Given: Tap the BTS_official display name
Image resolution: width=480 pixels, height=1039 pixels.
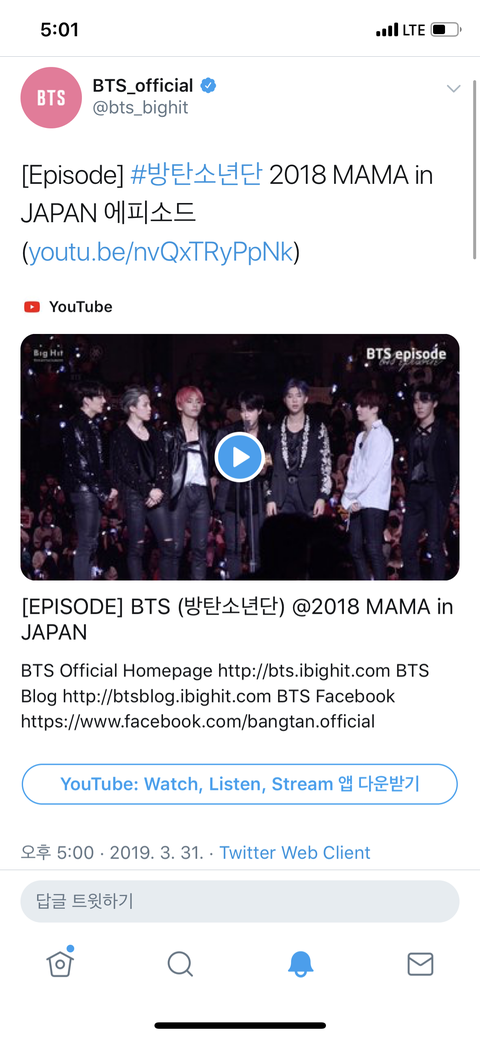Looking at the screenshot, I should pyautogui.click(x=143, y=85).
